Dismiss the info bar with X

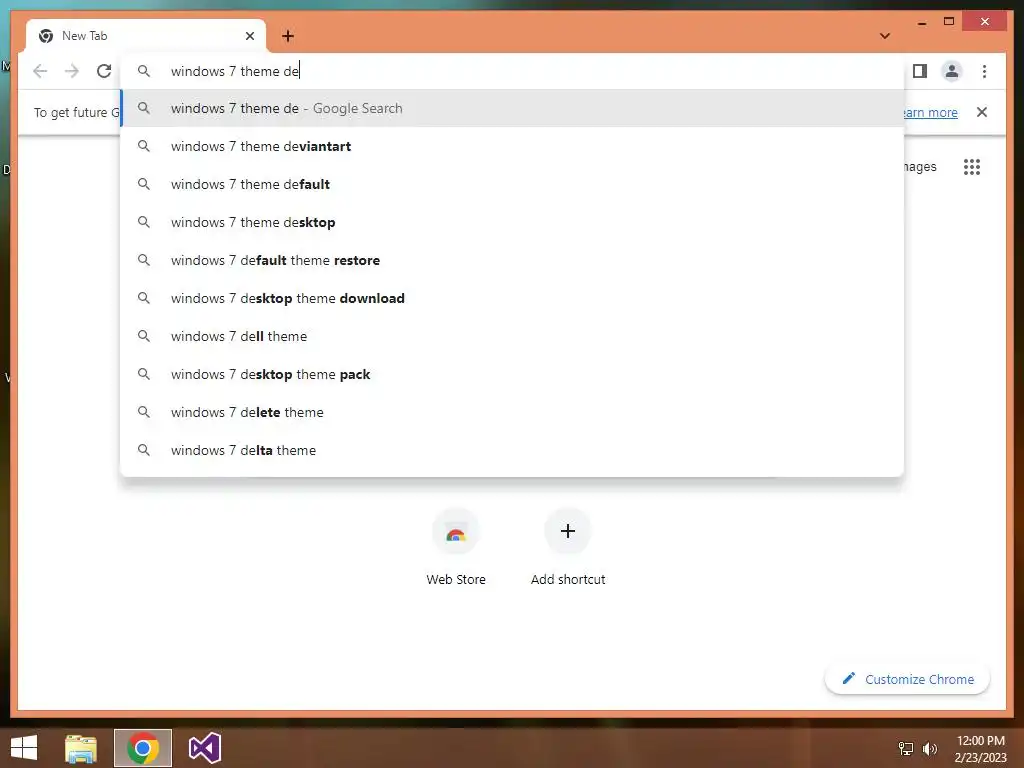pyautogui.click(x=982, y=112)
